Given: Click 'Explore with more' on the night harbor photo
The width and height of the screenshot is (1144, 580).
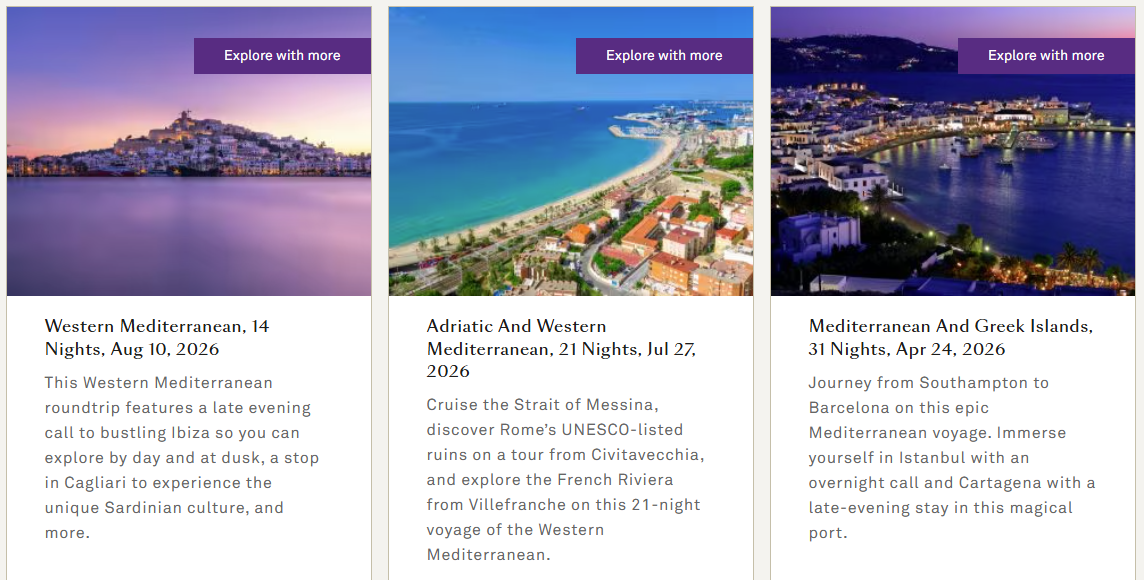Looking at the screenshot, I should pos(1046,56).
